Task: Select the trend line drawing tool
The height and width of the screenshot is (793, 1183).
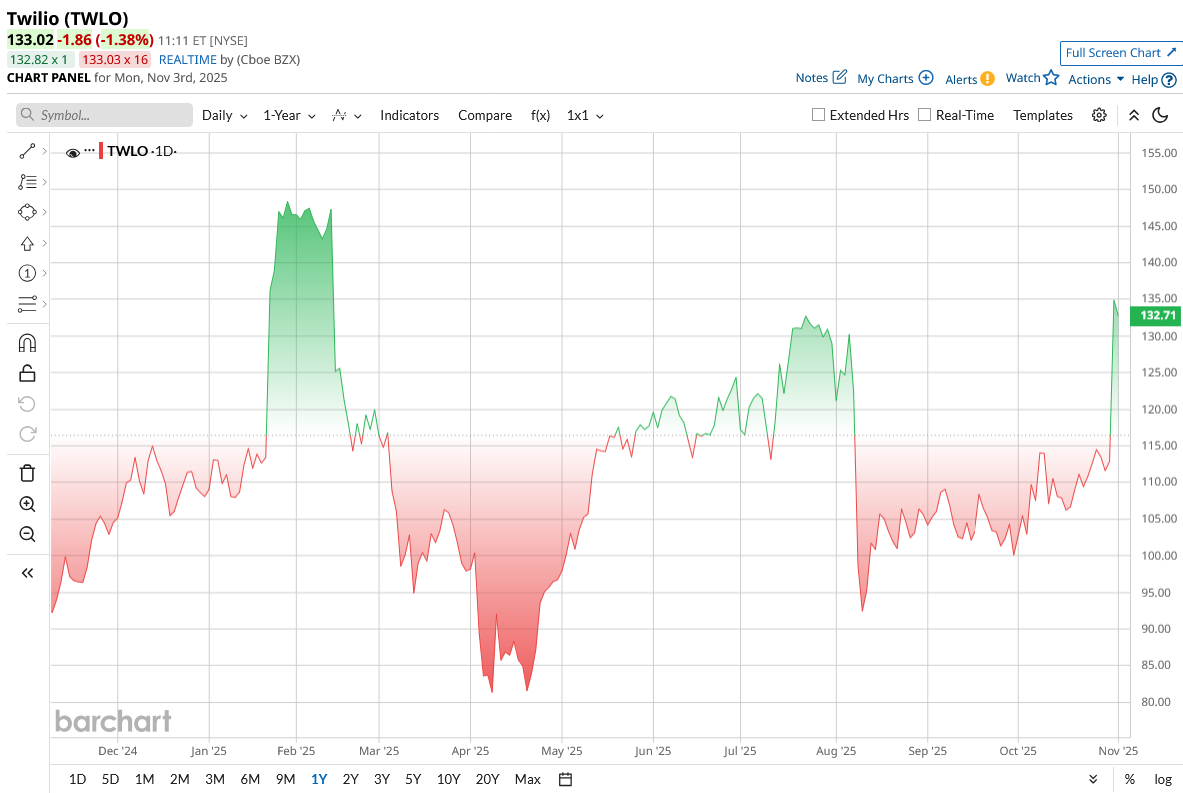Action: pos(27,152)
